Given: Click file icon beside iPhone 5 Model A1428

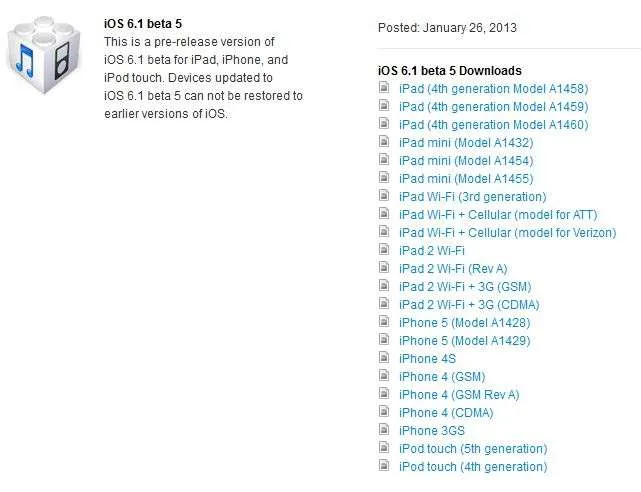Looking at the screenshot, I should [x=384, y=321].
